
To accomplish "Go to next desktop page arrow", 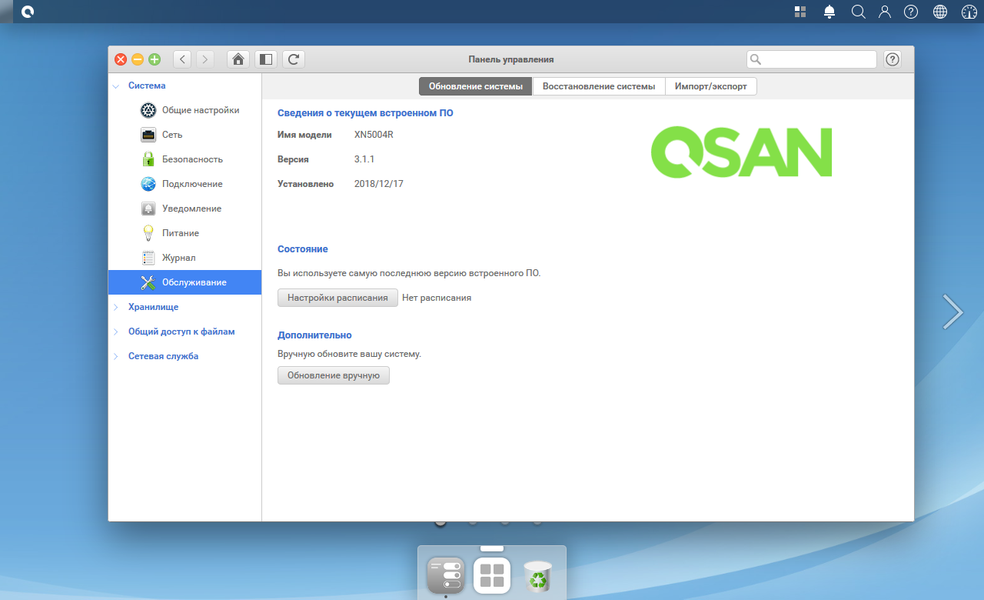I will tap(953, 311).
